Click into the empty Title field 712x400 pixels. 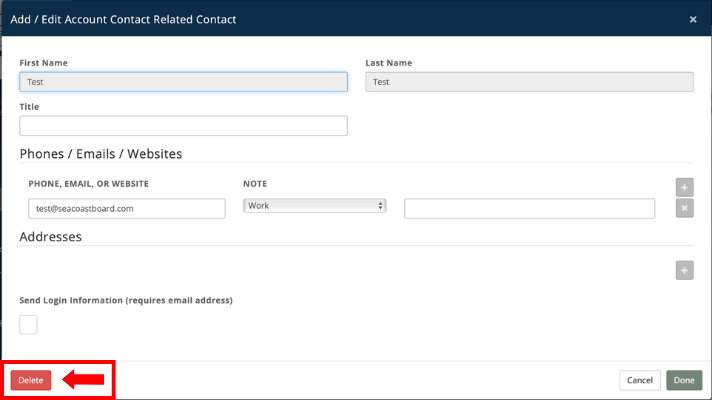pyautogui.click(x=183, y=126)
